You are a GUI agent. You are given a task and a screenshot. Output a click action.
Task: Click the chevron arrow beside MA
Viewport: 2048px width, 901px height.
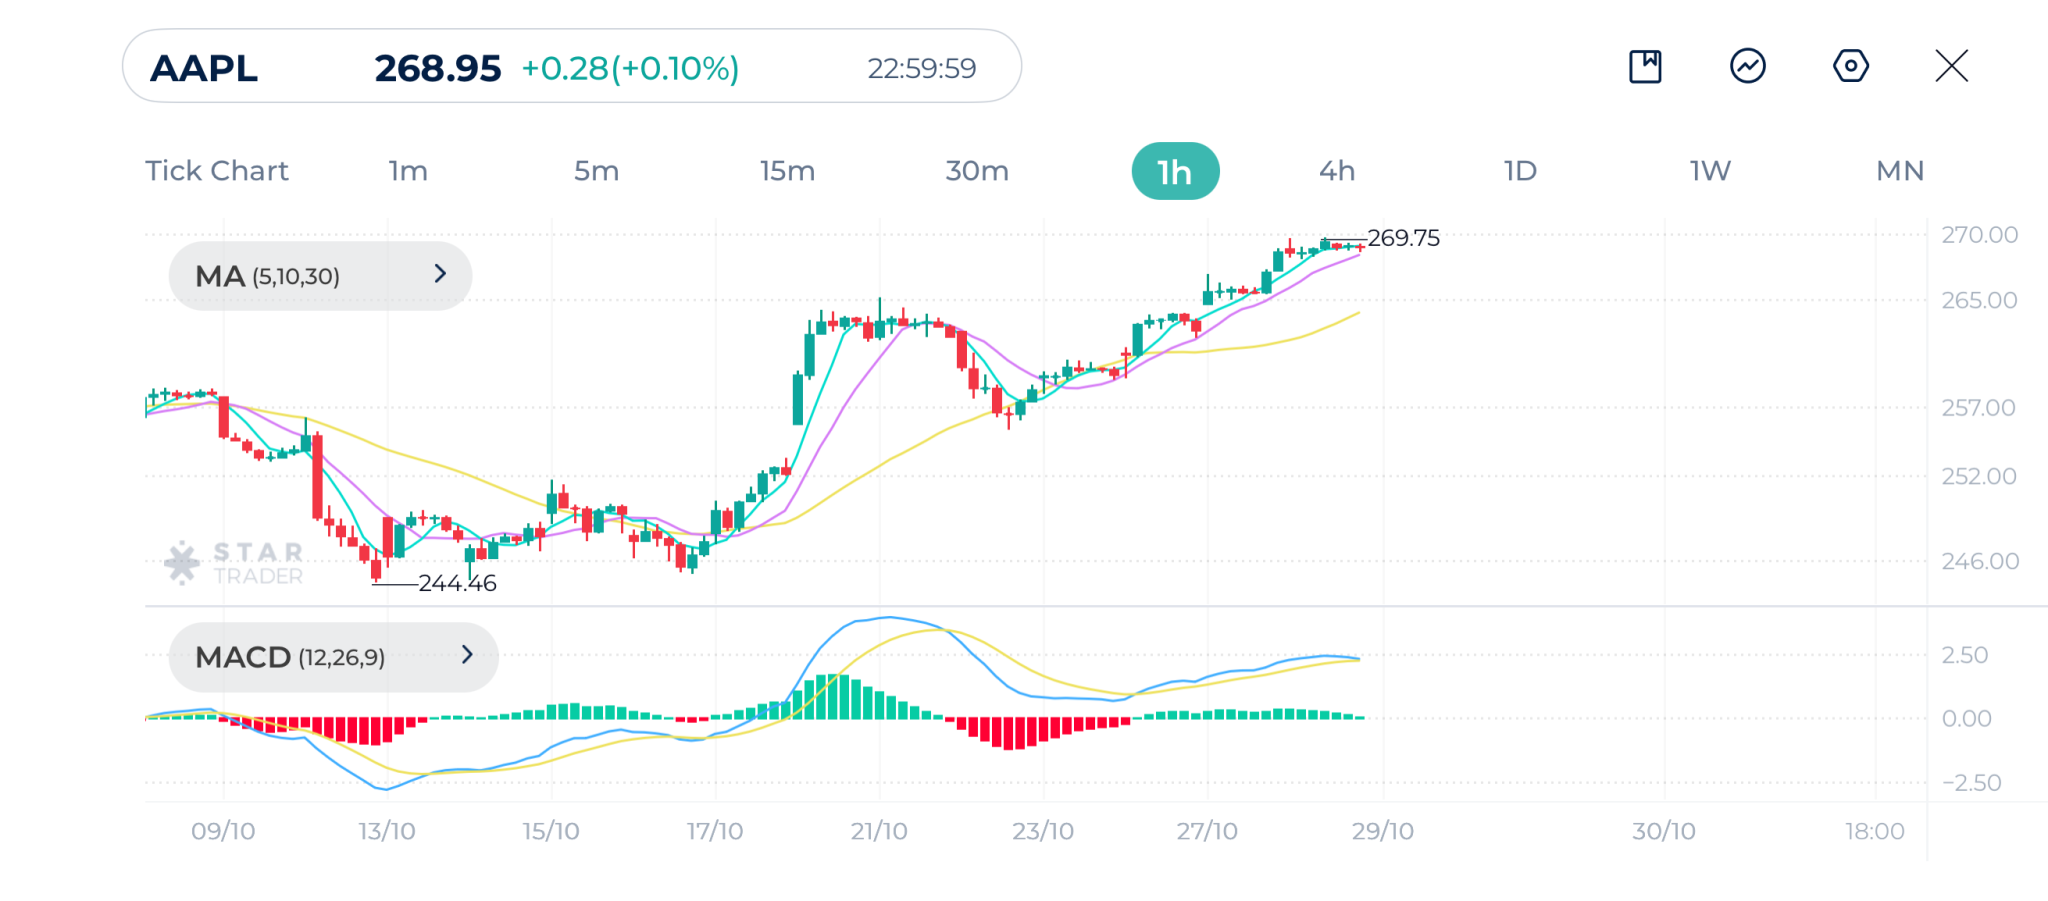pyautogui.click(x=440, y=274)
